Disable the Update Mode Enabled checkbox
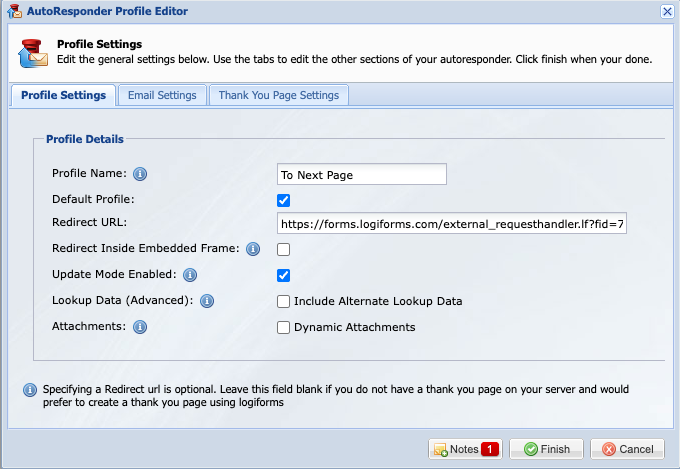This screenshot has width=680, height=469. point(284,275)
